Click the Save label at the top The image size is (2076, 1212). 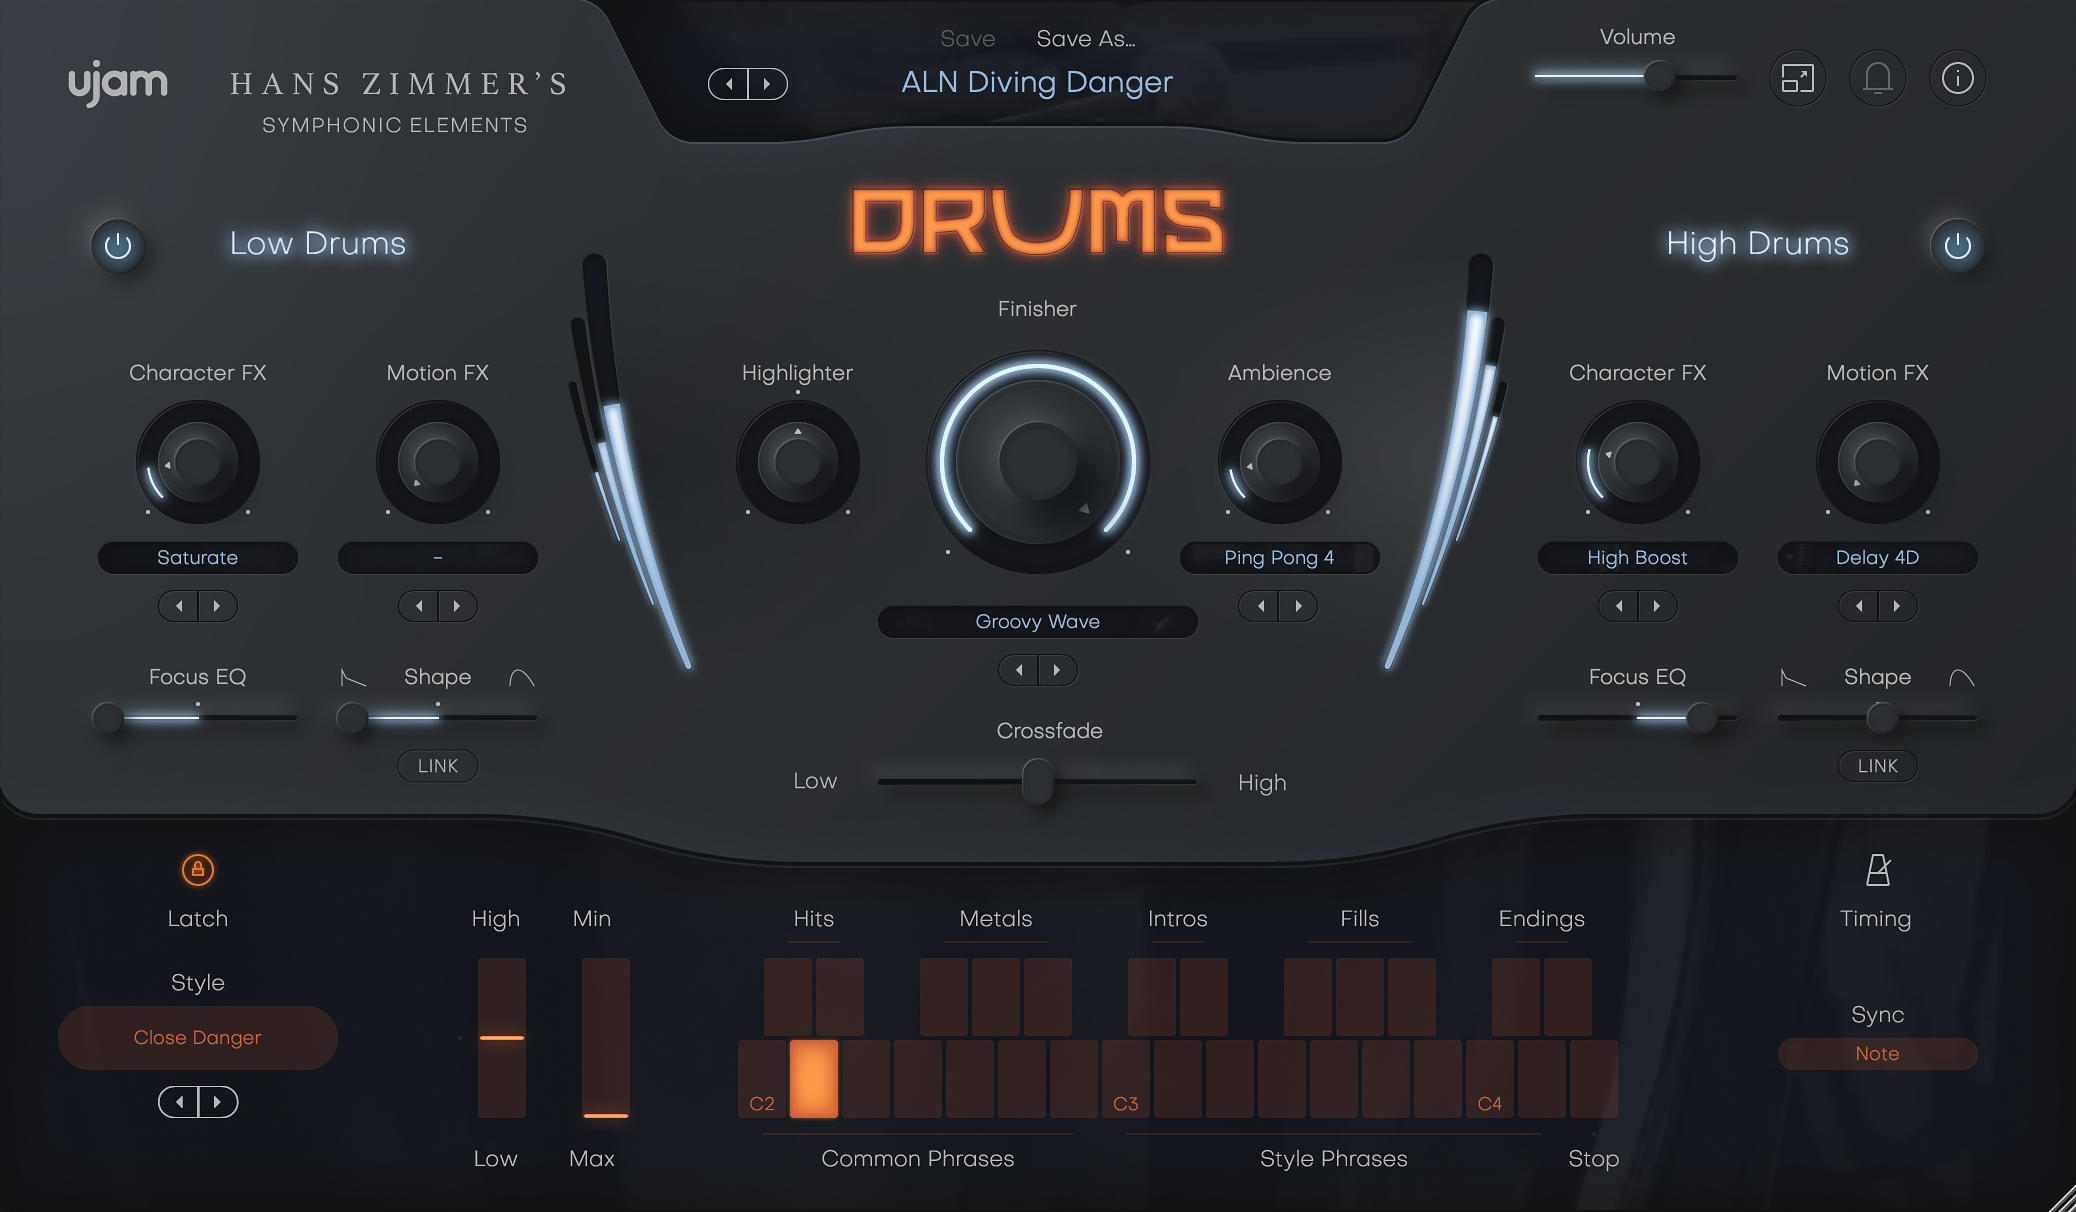(967, 39)
